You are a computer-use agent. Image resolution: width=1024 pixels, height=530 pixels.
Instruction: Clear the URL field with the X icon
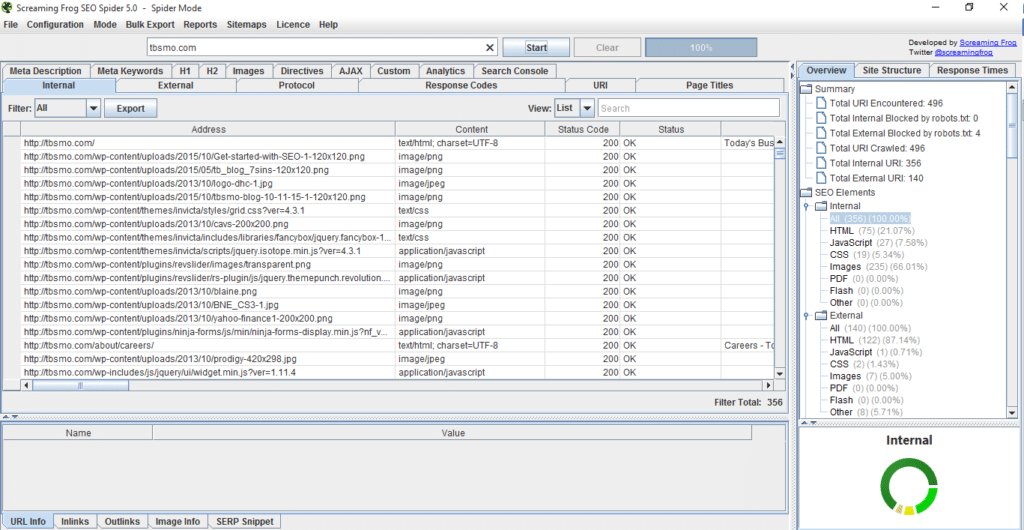pos(490,48)
